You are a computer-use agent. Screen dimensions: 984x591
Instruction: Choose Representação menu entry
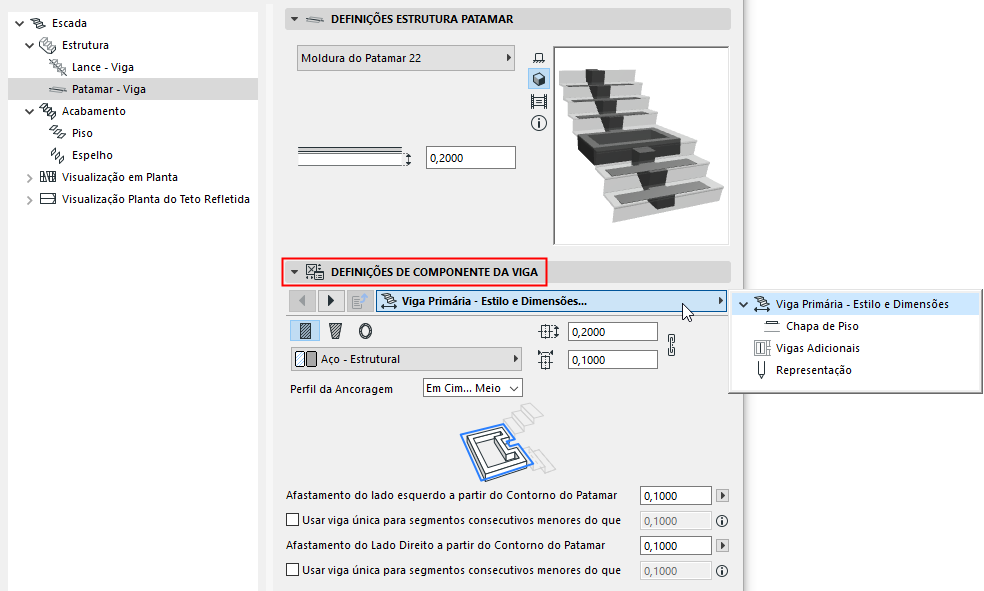coord(813,370)
